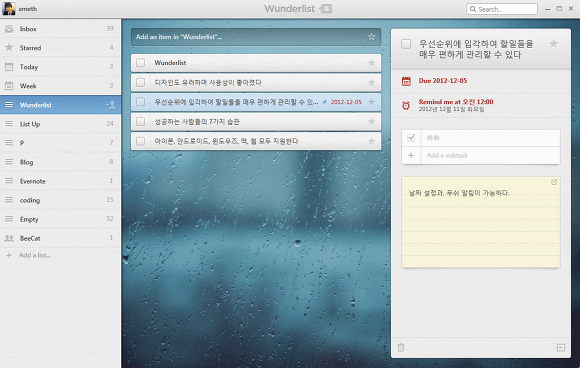Click Add a list link
This screenshot has height=368, width=580.
click(x=35, y=255)
